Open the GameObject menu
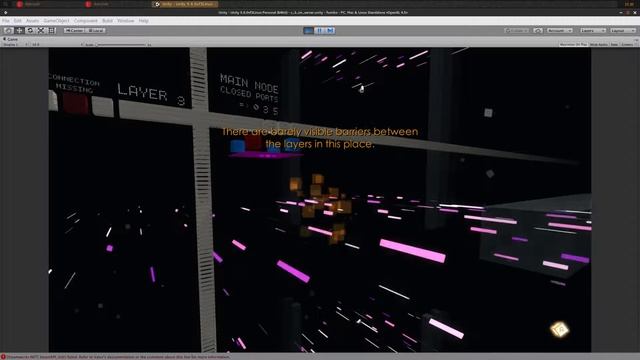 (x=56, y=20)
